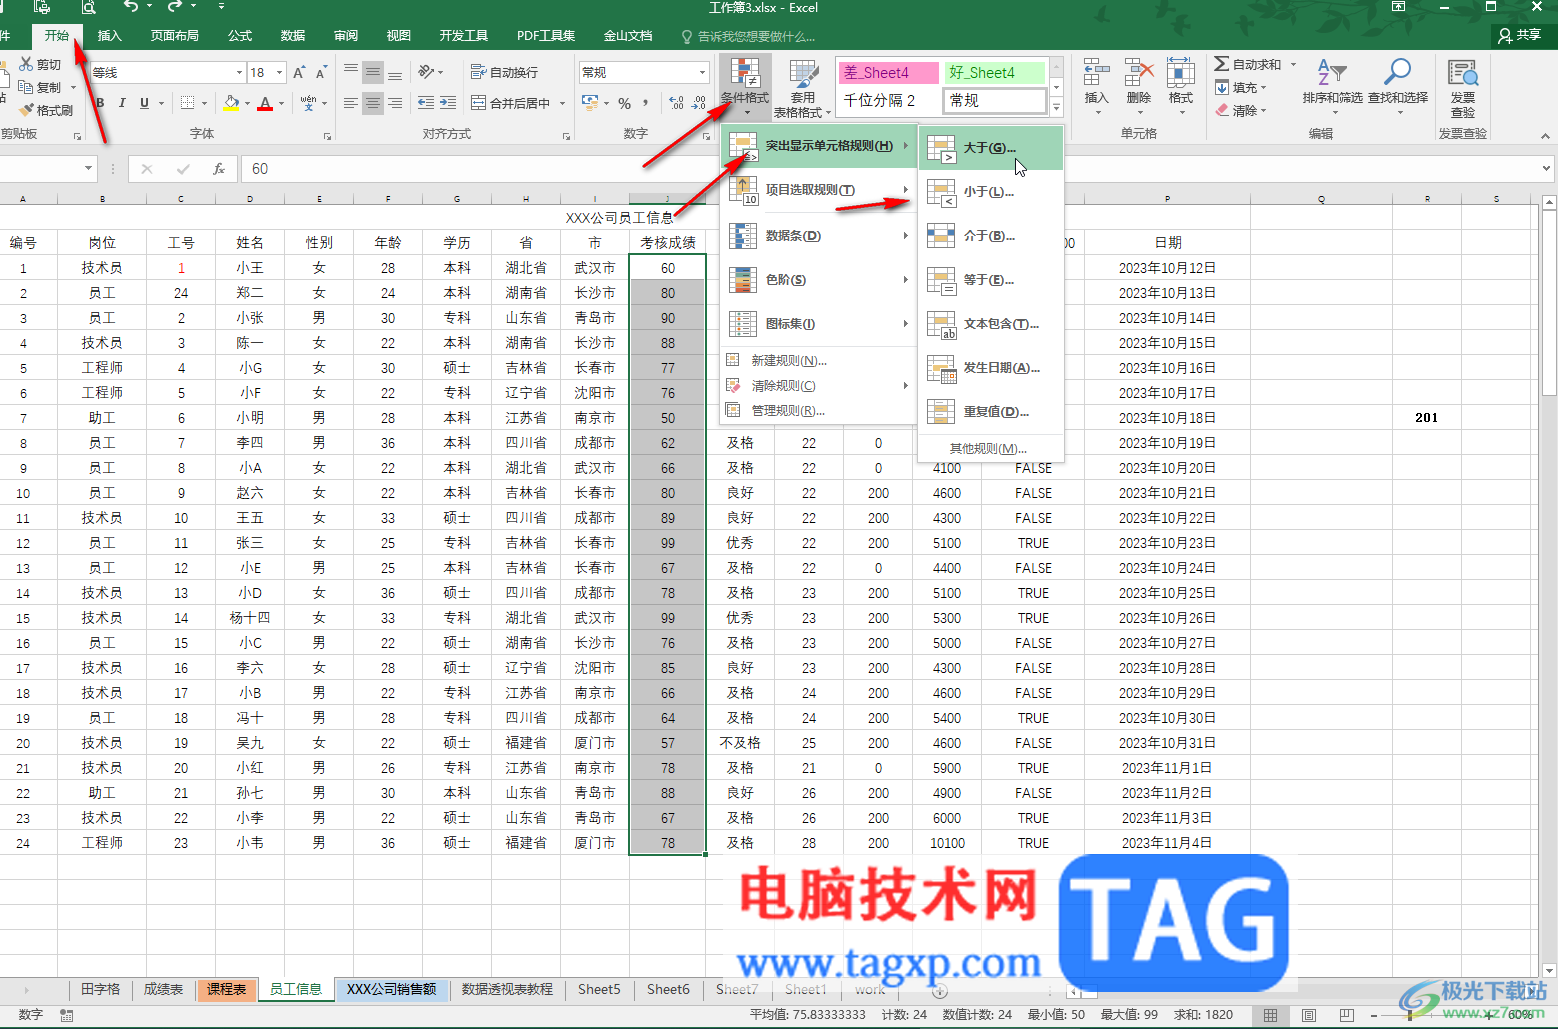Image resolution: width=1558 pixels, height=1029 pixels.
Task: Toggle Wrap Text (自动换行)
Action: click(x=505, y=72)
